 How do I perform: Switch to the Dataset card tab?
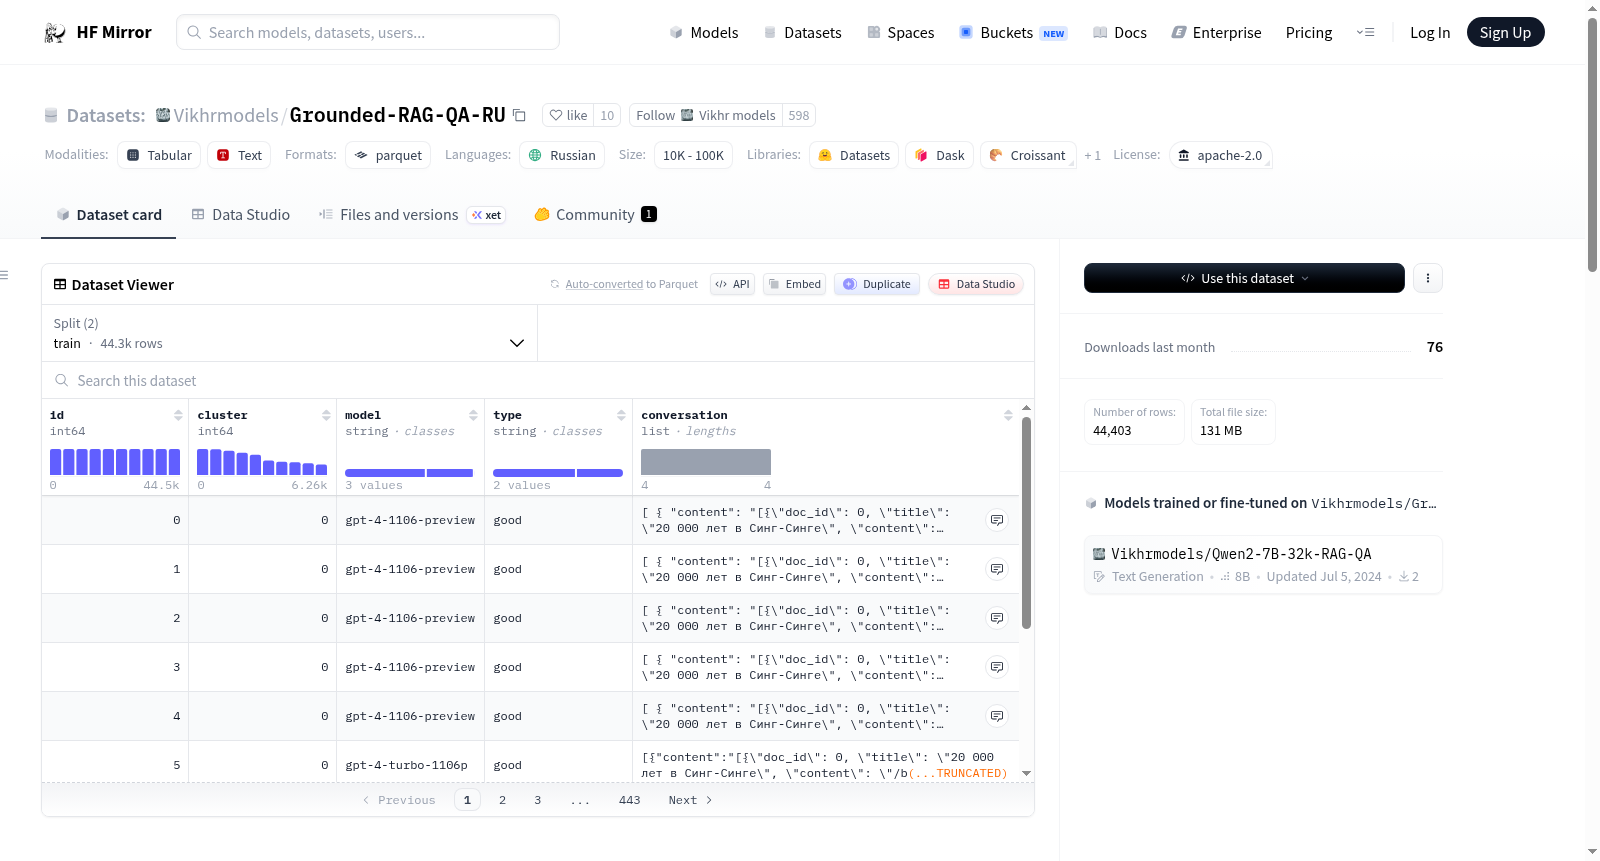tap(108, 215)
